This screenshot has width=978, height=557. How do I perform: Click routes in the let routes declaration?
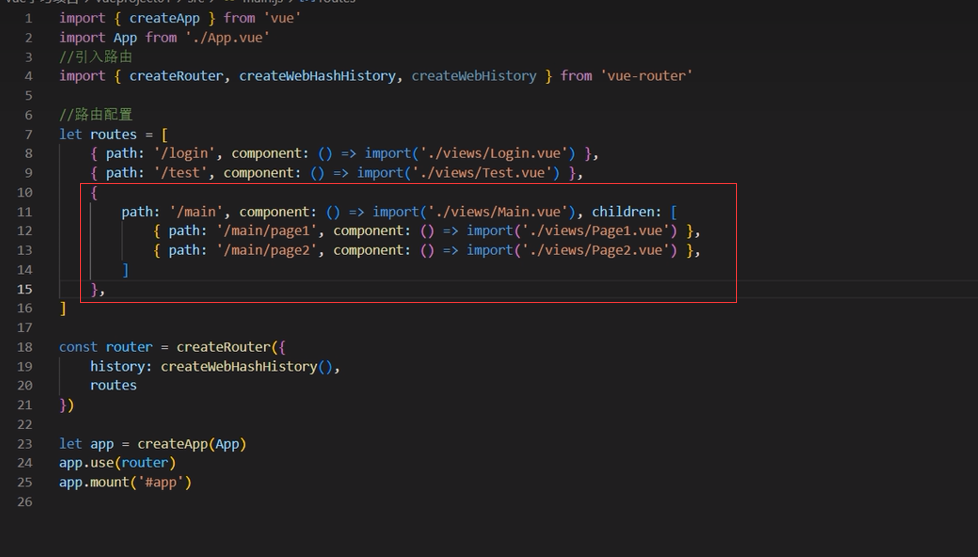pyautogui.click(x=114, y=134)
